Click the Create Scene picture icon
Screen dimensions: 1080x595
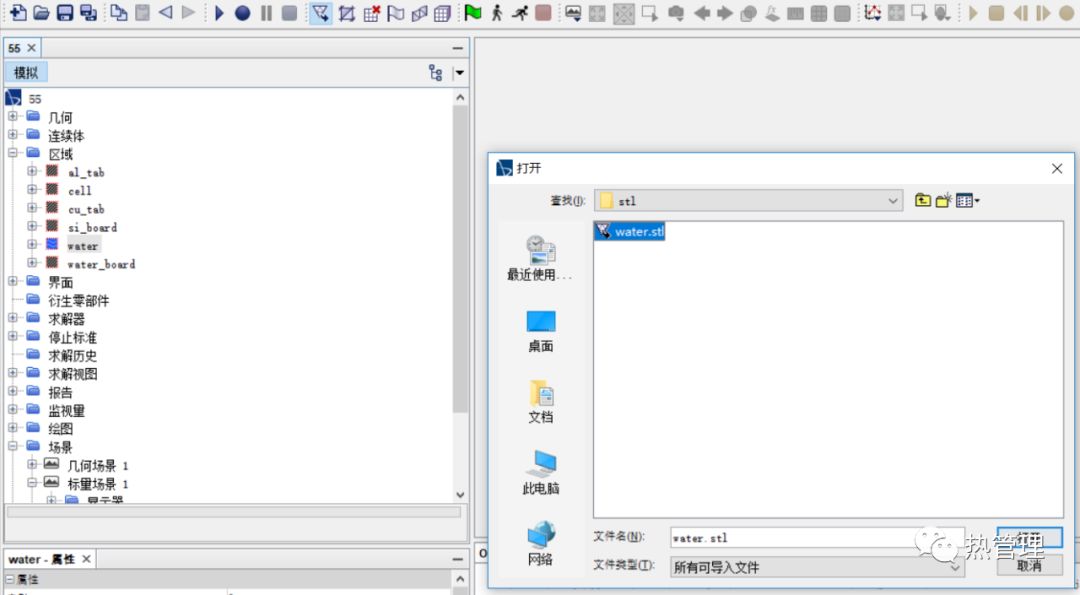pyautogui.click(x=573, y=12)
